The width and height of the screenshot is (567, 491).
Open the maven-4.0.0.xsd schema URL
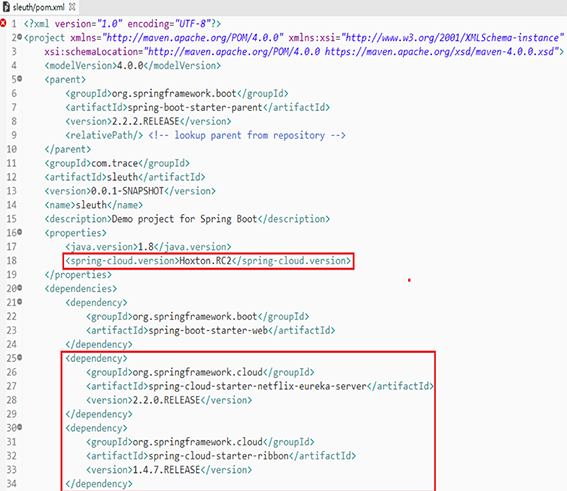tap(439, 52)
